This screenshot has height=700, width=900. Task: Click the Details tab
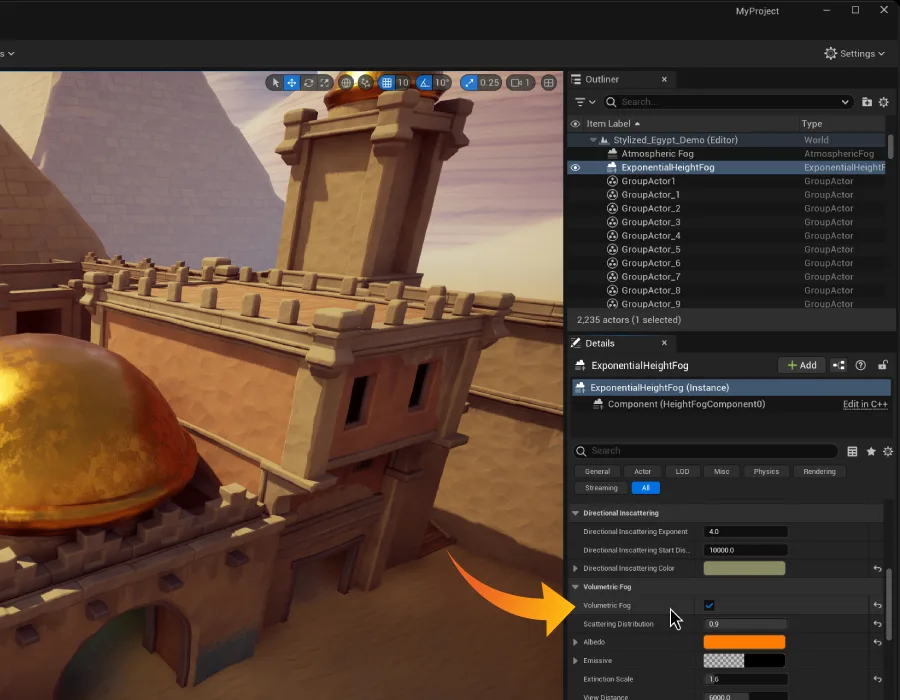coord(599,343)
